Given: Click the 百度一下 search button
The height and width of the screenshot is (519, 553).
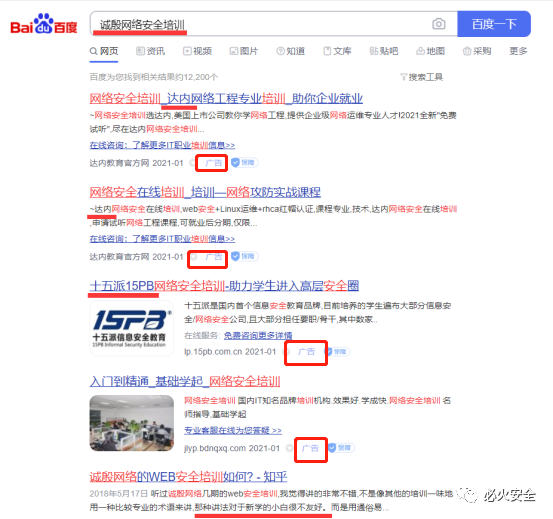Looking at the screenshot, I should 494,24.
